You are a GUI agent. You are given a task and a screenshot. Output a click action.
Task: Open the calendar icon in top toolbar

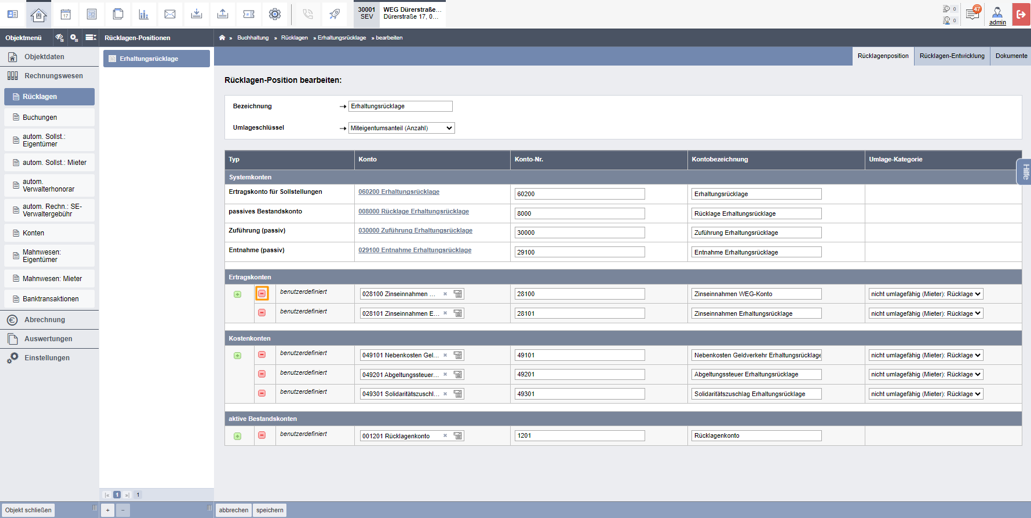65,14
